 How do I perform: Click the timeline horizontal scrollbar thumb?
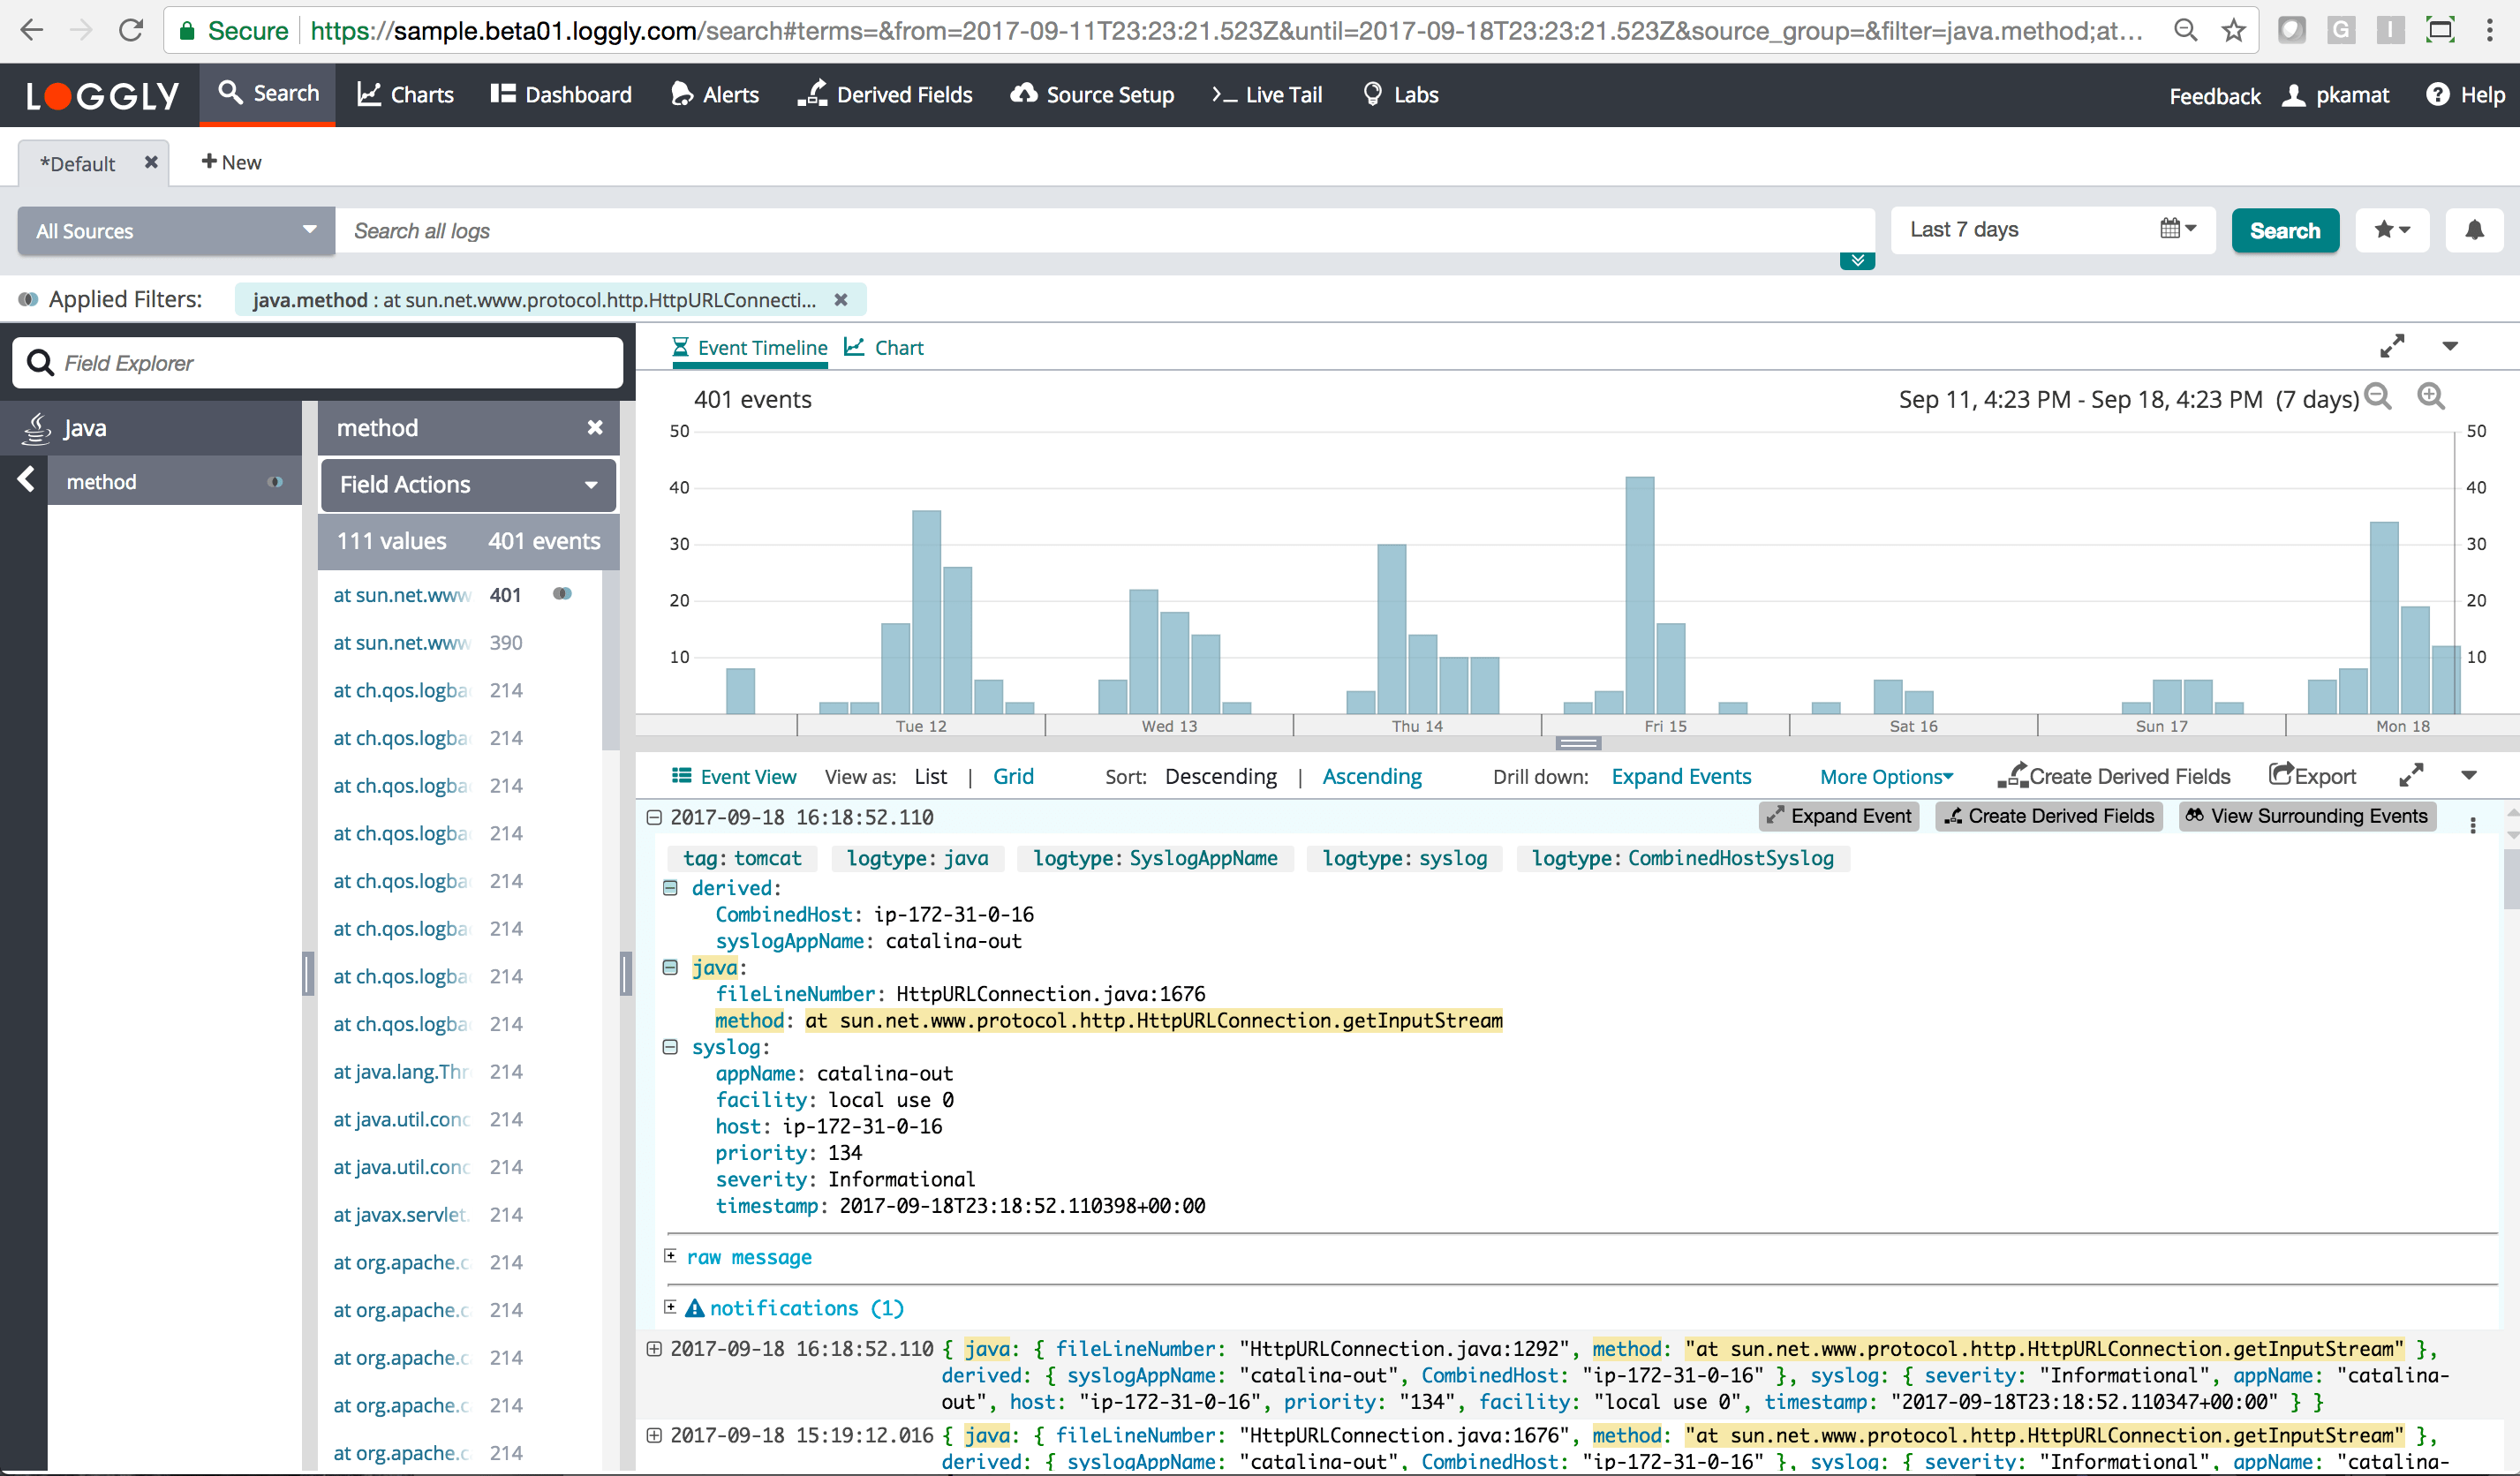click(1578, 744)
